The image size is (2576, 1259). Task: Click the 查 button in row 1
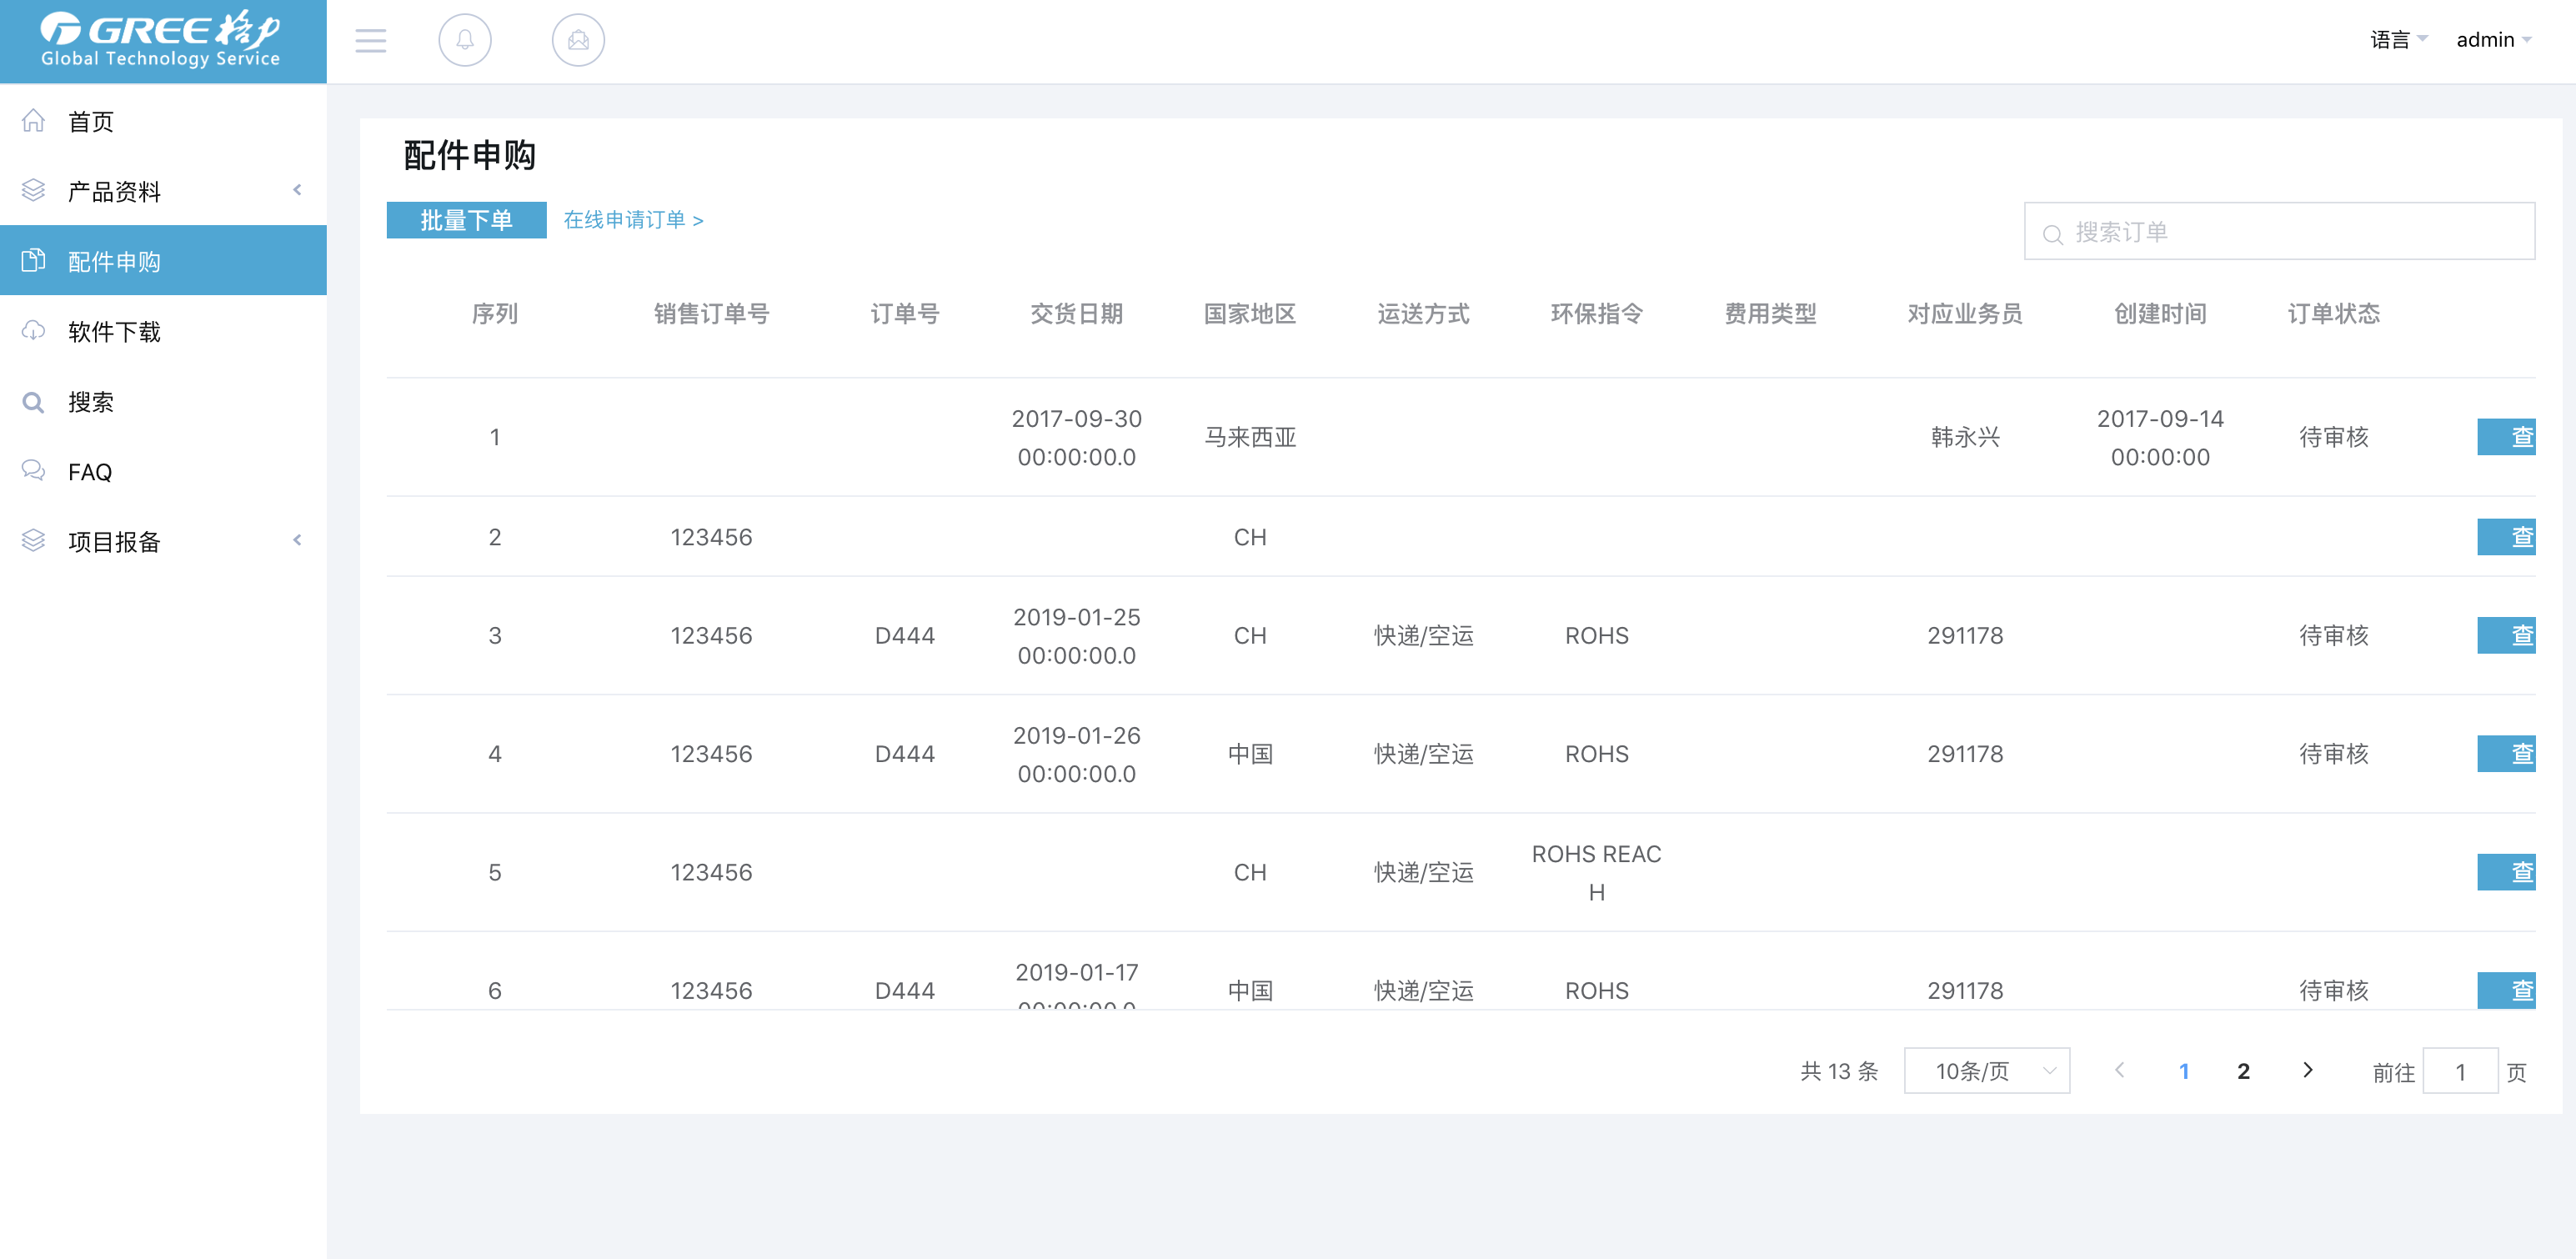point(2506,437)
